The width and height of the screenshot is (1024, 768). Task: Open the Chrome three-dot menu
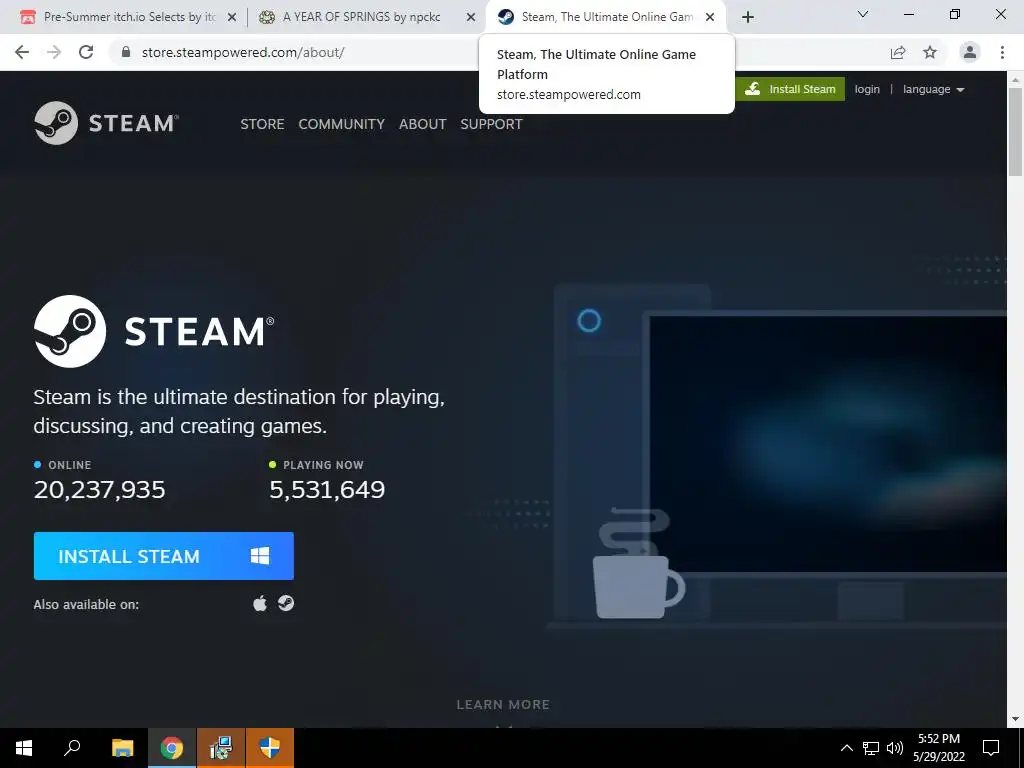(x=1002, y=52)
